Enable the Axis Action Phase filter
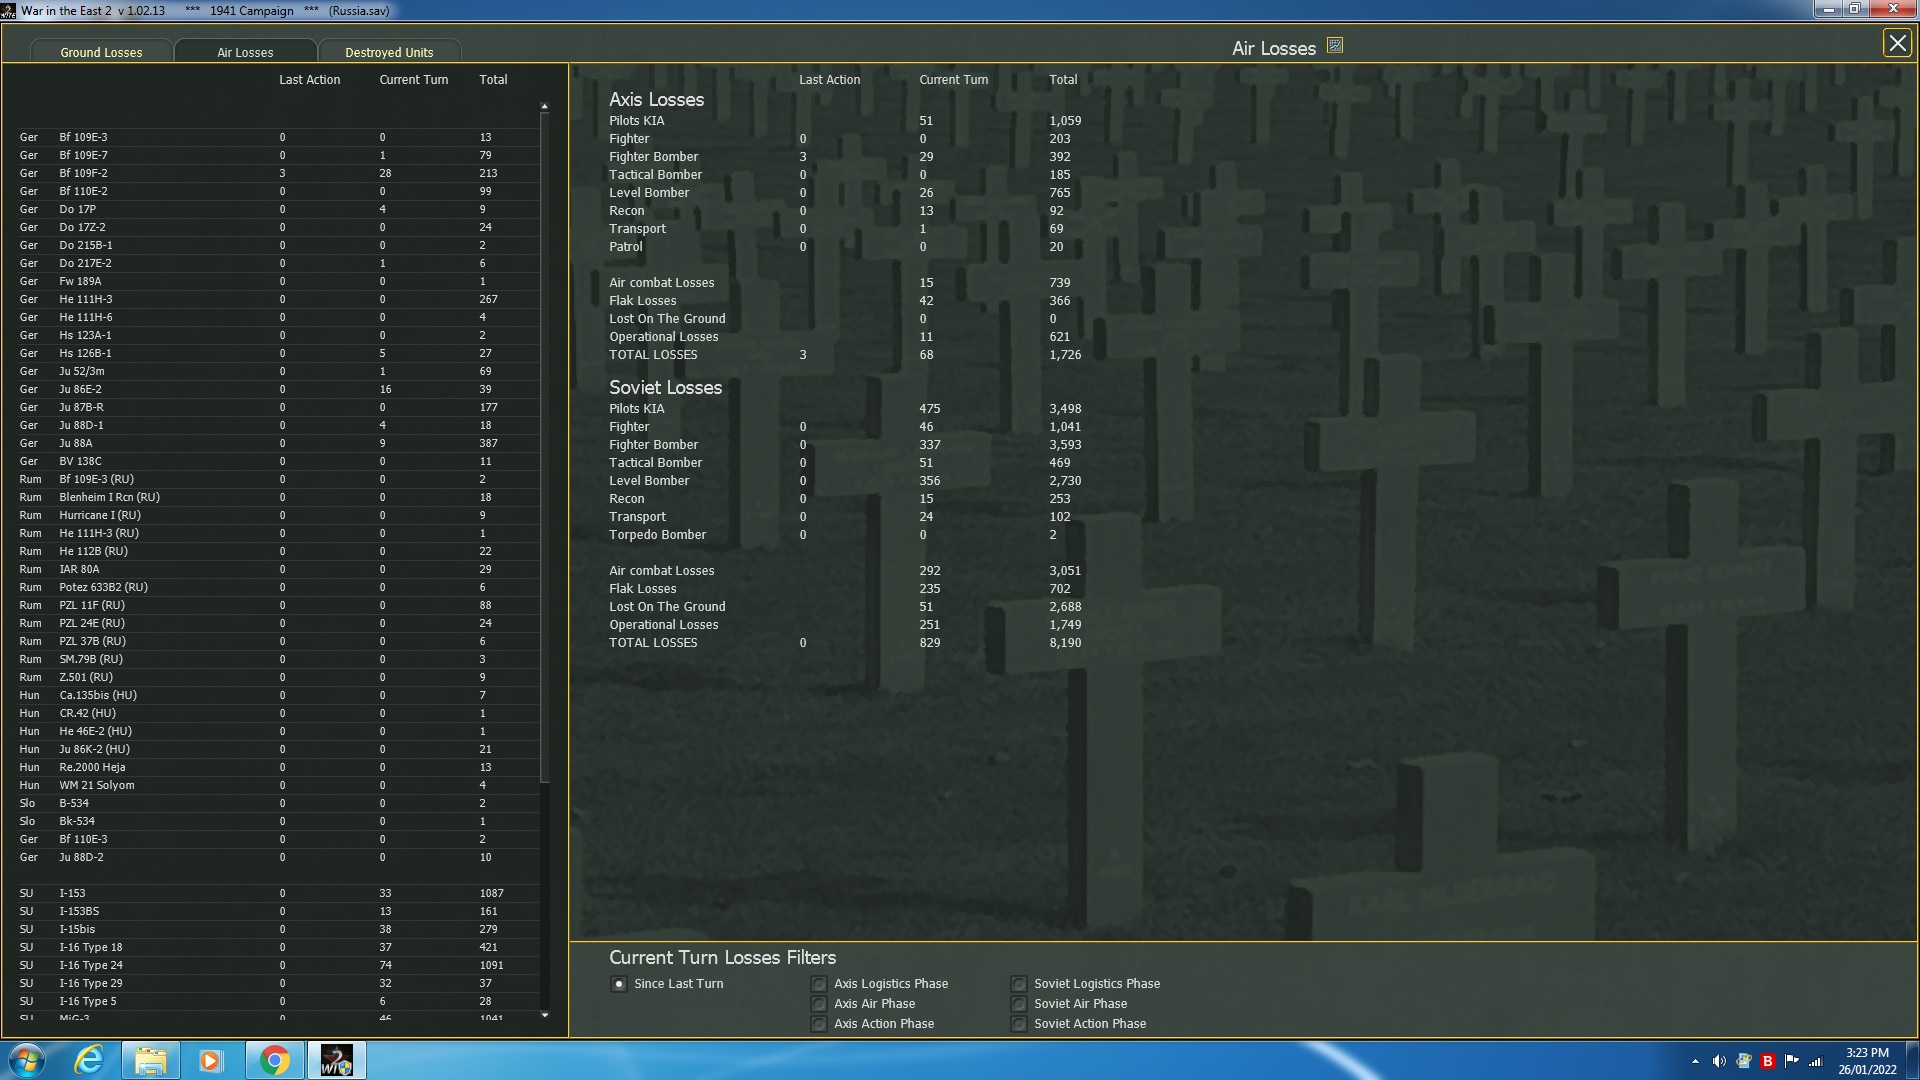Screen dimensions: 1920x1080 [x=819, y=1024]
